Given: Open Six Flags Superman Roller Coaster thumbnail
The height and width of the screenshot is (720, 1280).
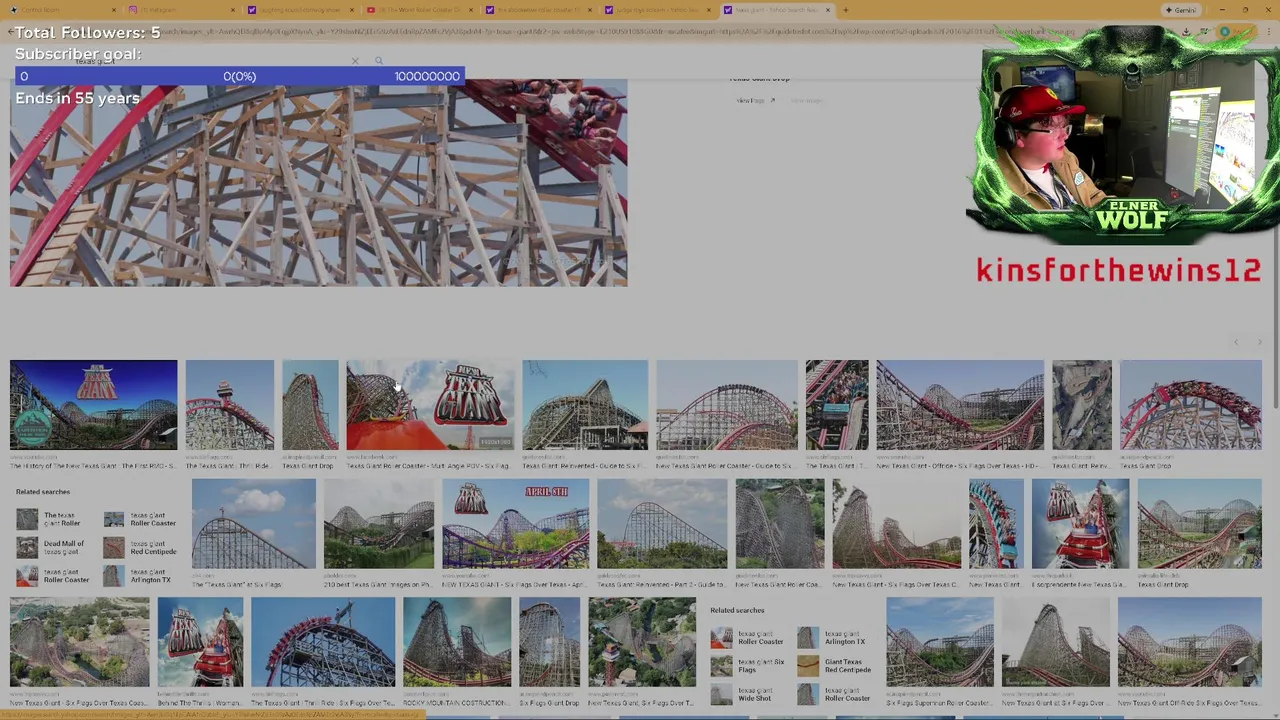Looking at the screenshot, I should pos(939,642).
